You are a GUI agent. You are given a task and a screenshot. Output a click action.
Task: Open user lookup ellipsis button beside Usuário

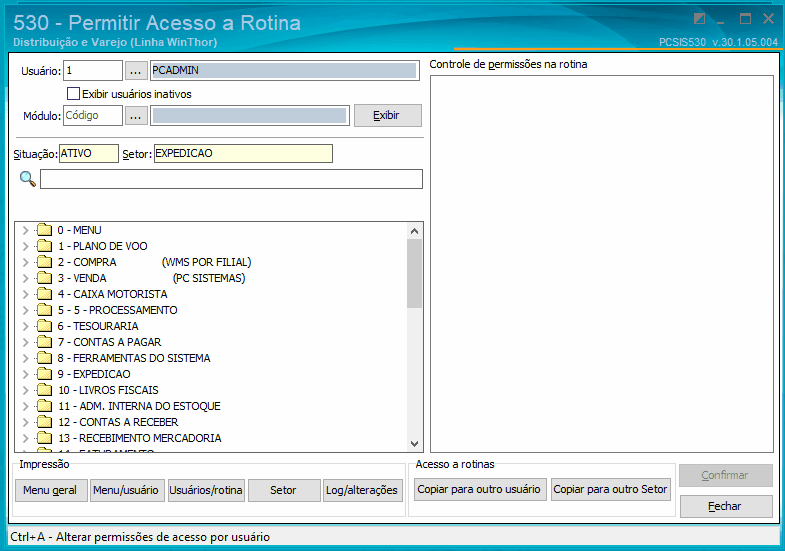[136, 71]
